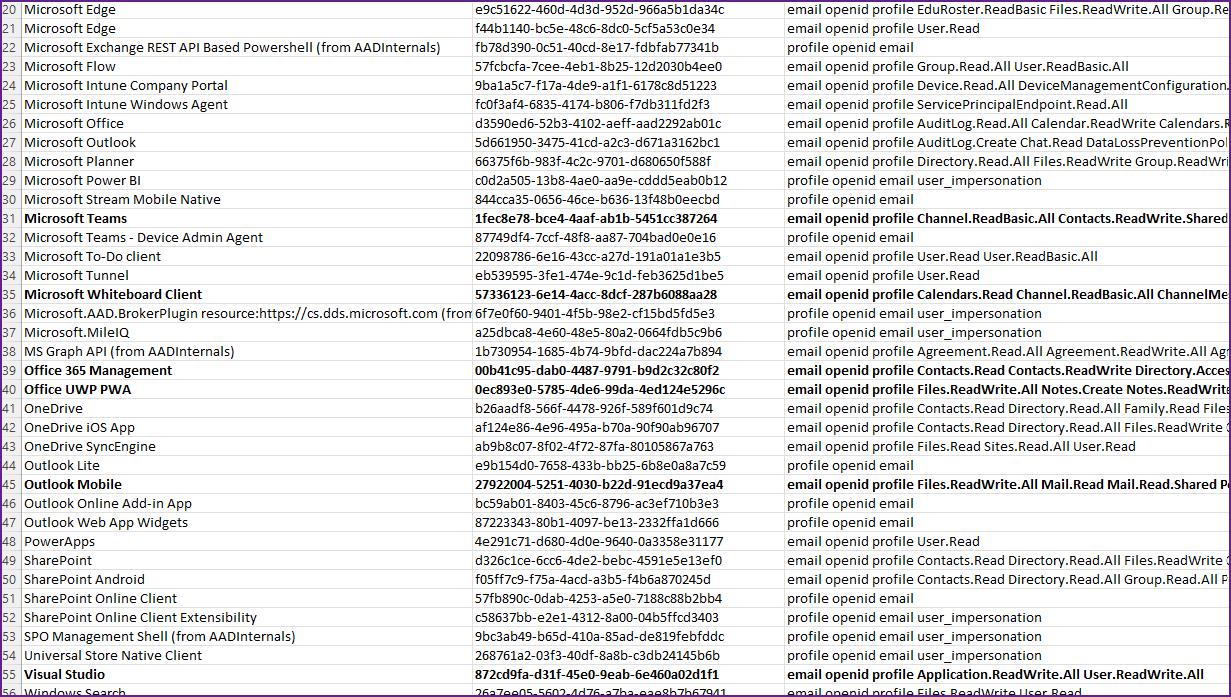Select the Outlook Online Add-in App cell
The width and height of the screenshot is (1231, 697).
point(247,504)
